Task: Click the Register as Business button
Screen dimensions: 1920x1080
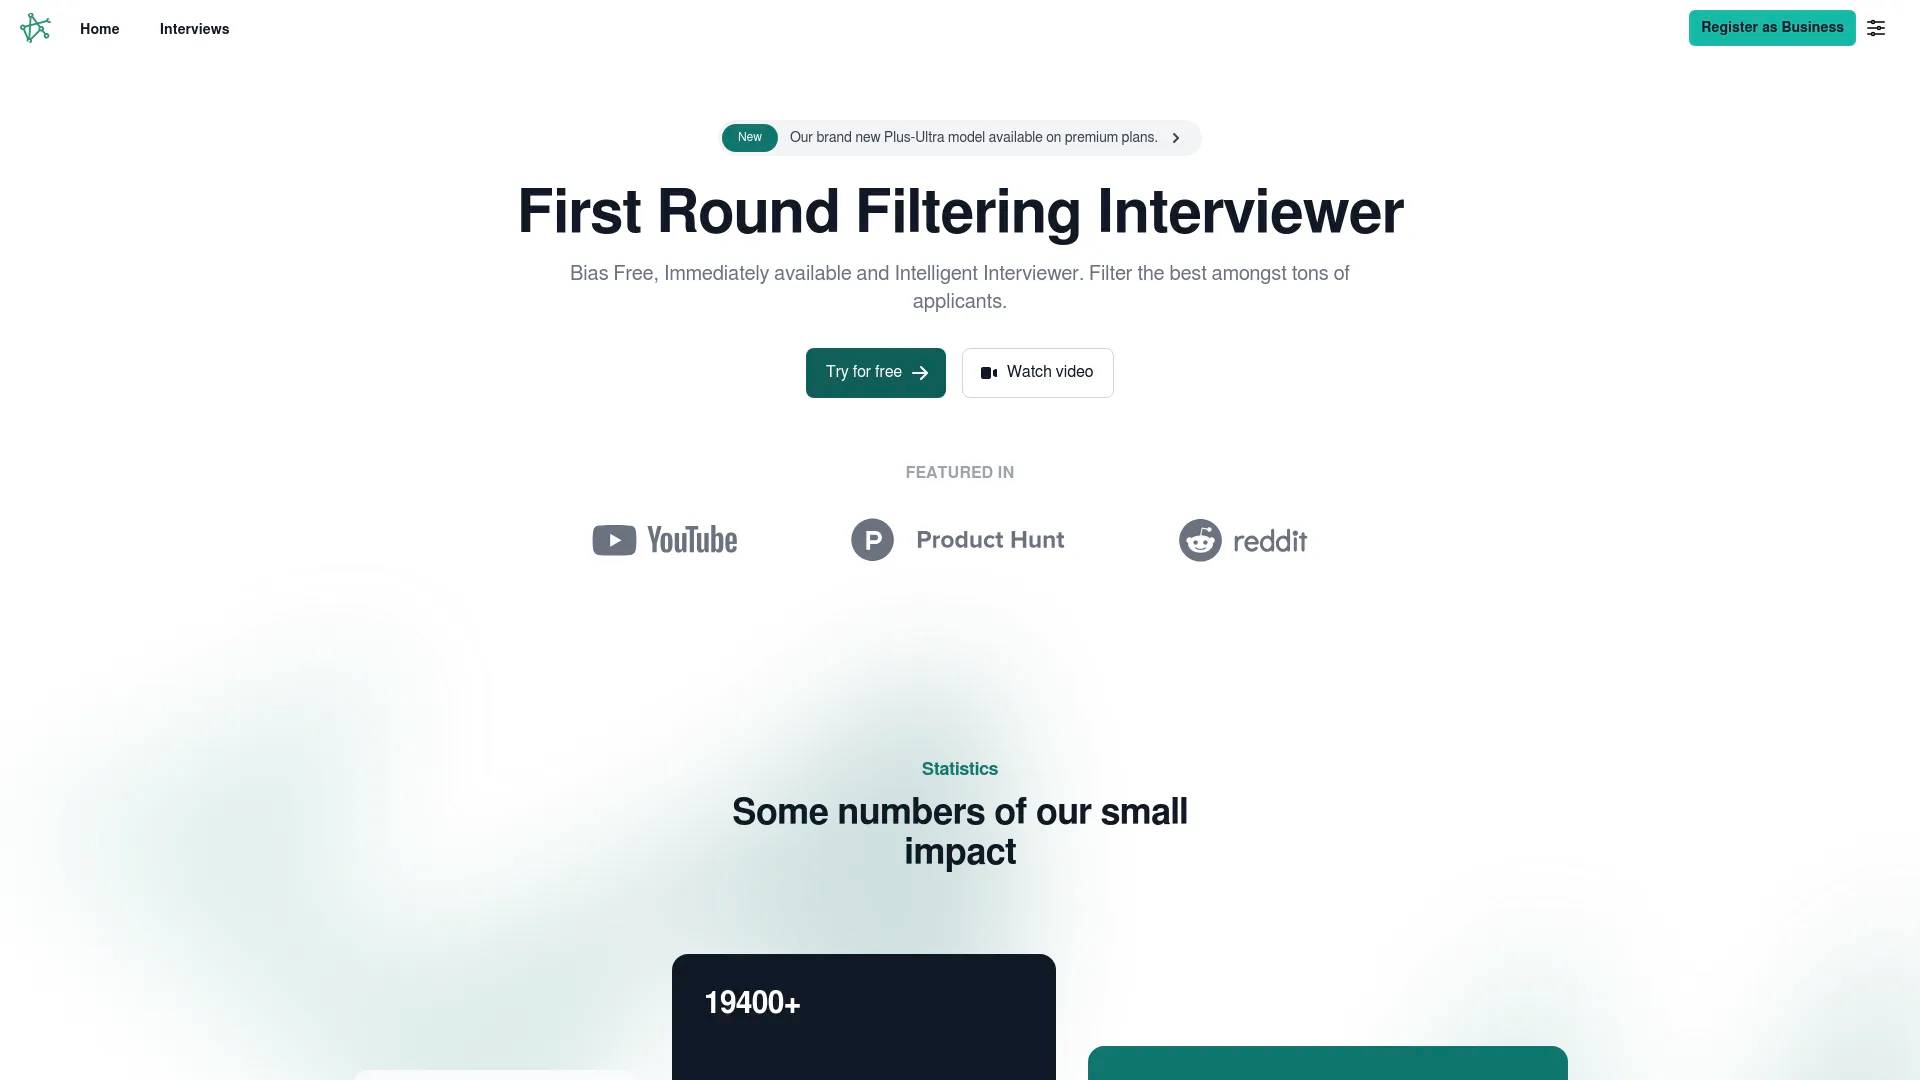Action: (x=1772, y=28)
